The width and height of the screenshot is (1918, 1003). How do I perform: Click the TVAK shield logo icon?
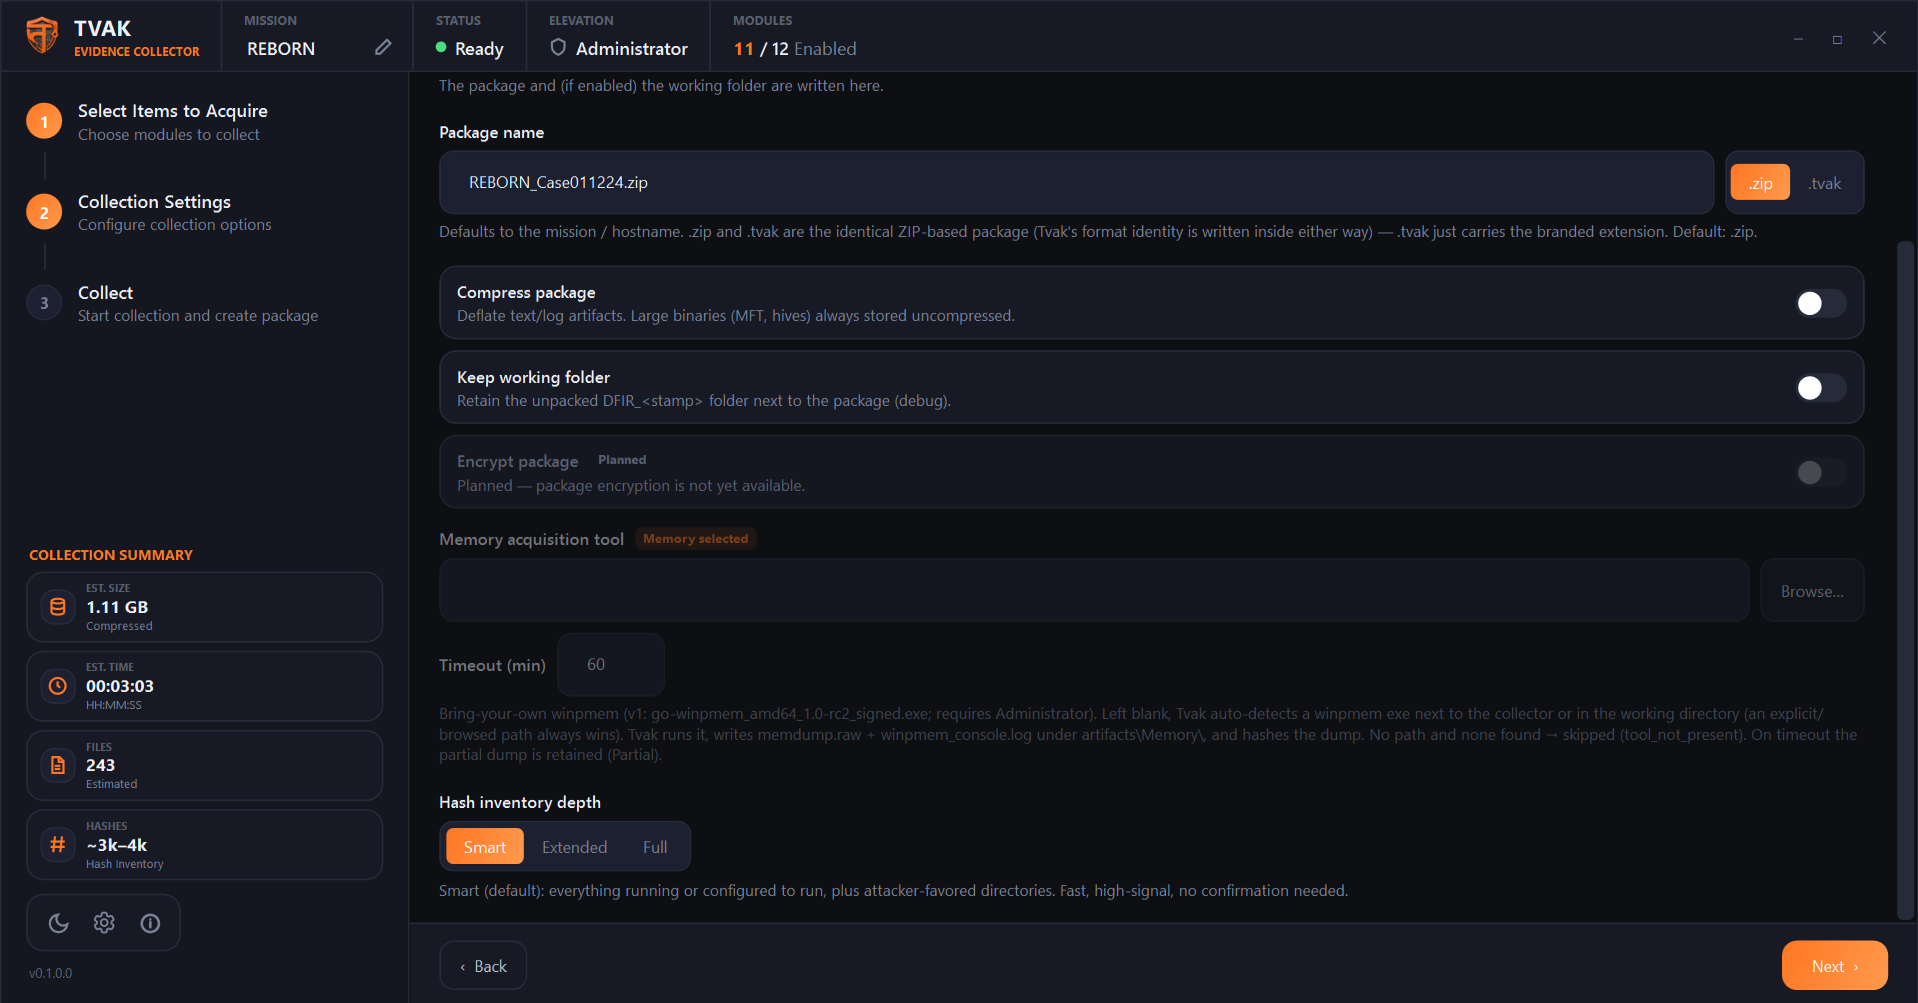tap(42, 36)
